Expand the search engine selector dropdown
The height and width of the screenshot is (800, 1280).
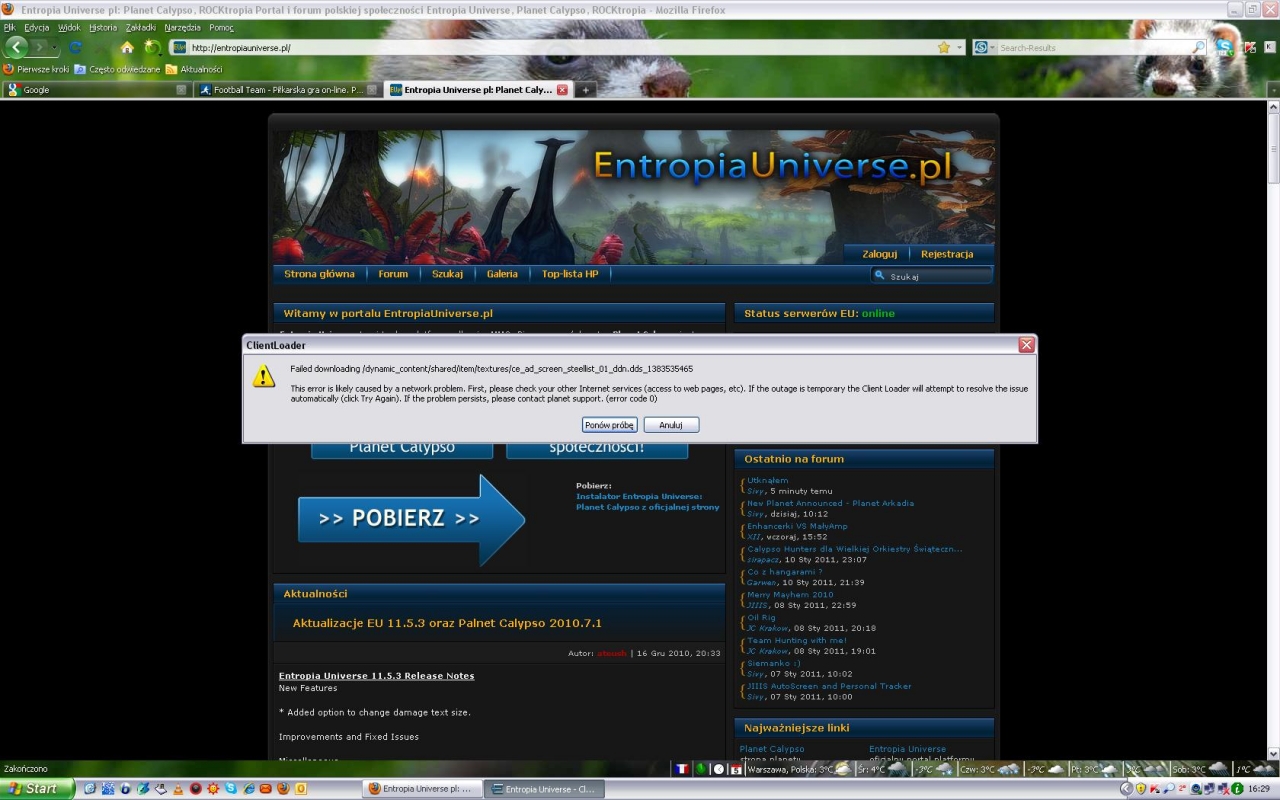(993, 47)
